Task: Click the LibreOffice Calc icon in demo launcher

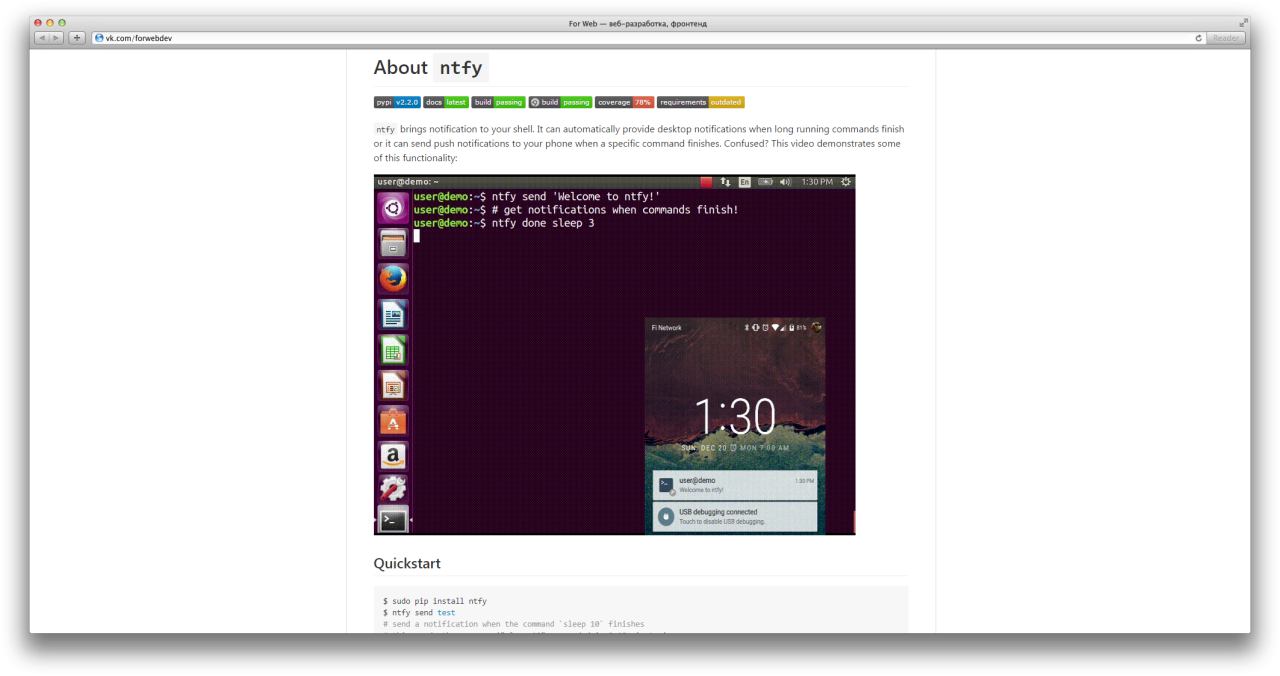Action: tap(393, 350)
